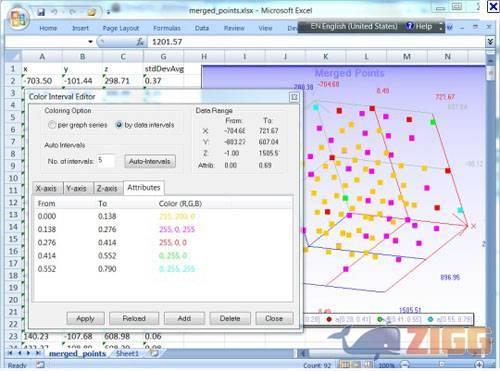The image size is (500, 371).
Task: Click the Office button logo
Action: [x=18, y=19]
